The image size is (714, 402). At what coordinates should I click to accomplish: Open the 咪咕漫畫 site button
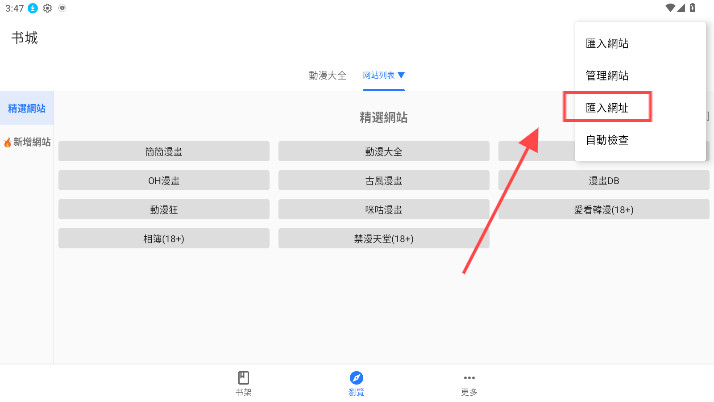[x=384, y=209]
